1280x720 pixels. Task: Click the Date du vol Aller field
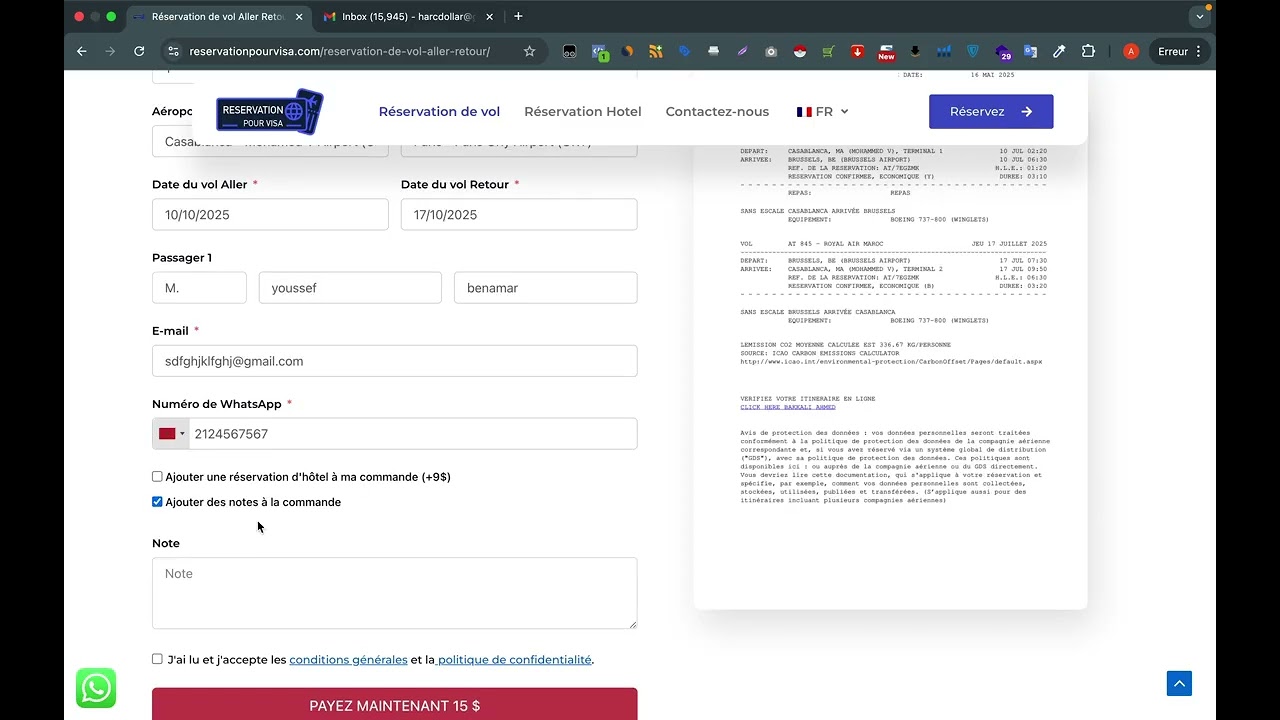point(270,215)
